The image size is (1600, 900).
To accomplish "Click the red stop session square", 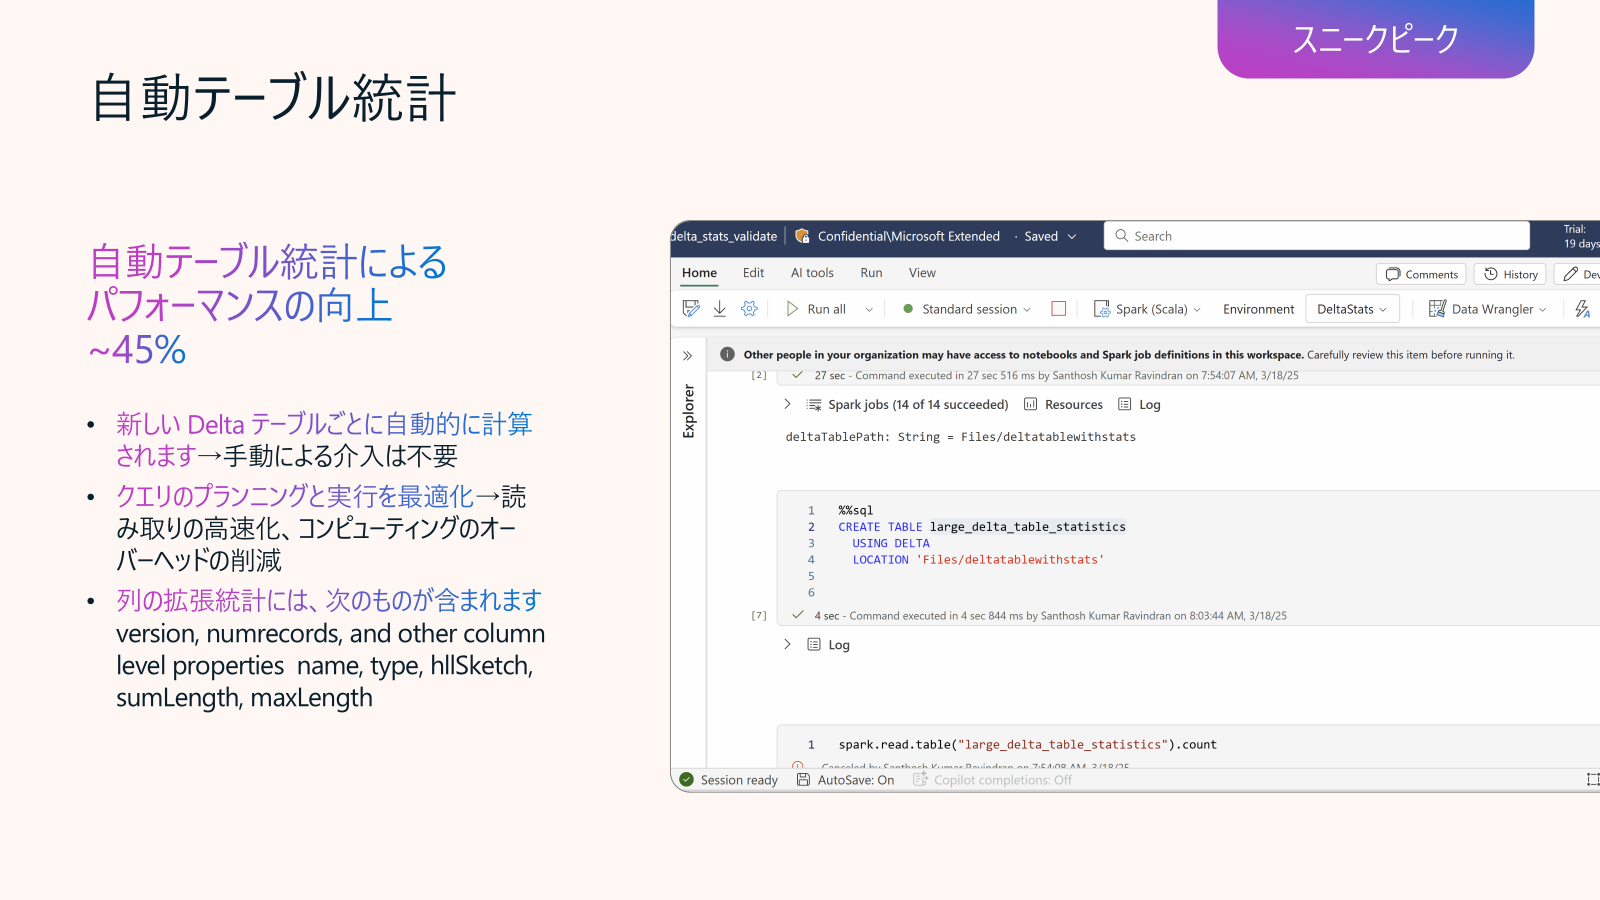I will click(1059, 309).
